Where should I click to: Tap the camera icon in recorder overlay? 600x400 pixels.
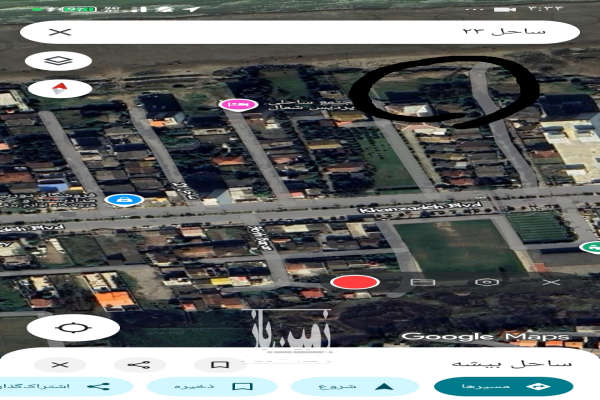point(487,283)
